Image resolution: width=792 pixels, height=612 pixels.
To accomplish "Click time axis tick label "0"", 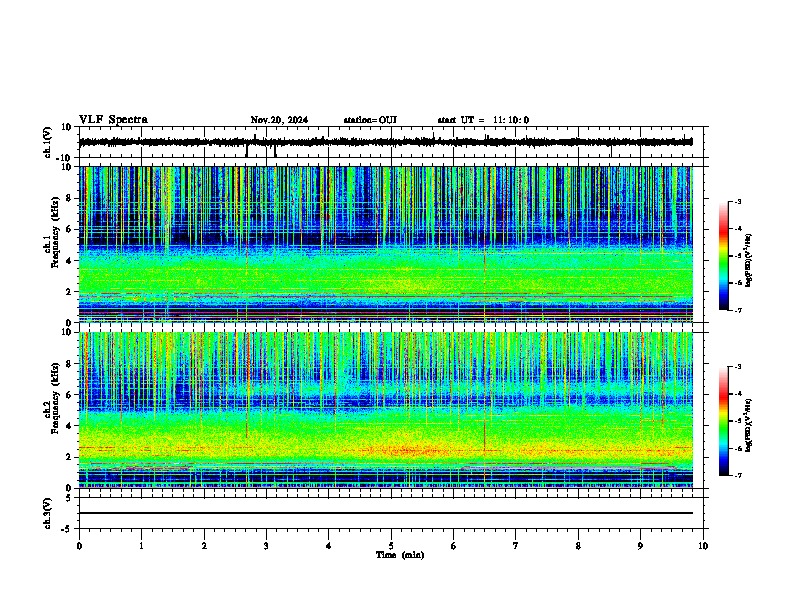I will pyautogui.click(x=79, y=546).
